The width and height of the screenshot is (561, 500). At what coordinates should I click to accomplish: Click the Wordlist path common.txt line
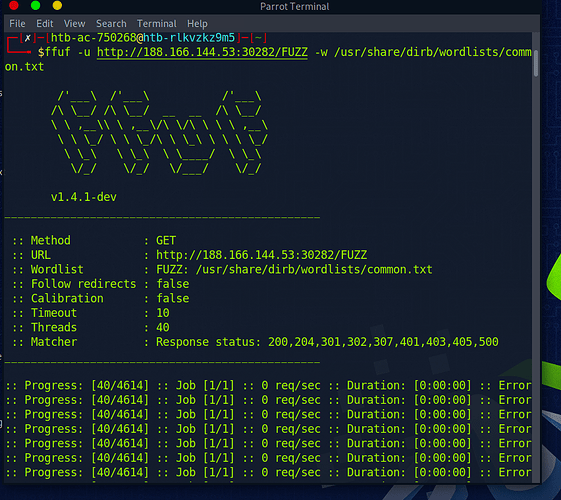coord(222,269)
